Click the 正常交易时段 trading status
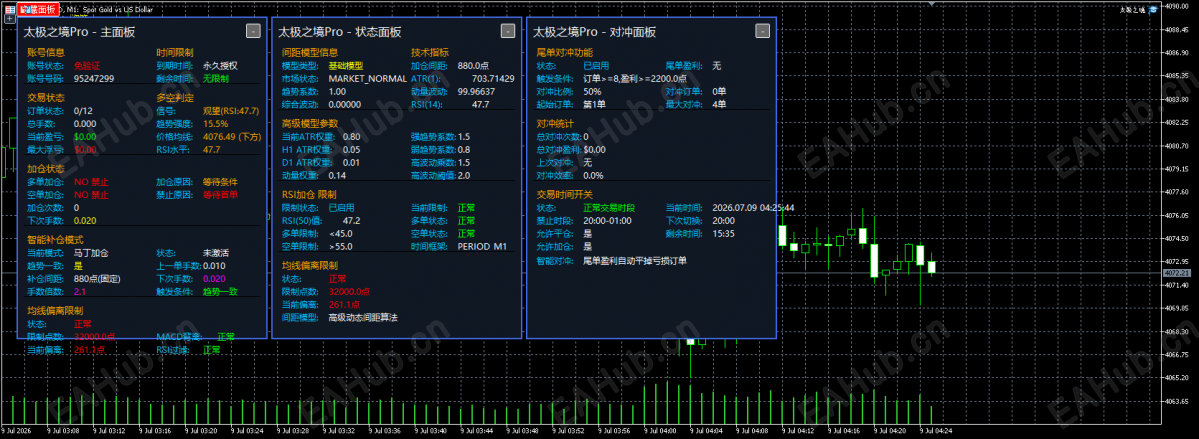The image size is (1199, 439). click(x=609, y=208)
